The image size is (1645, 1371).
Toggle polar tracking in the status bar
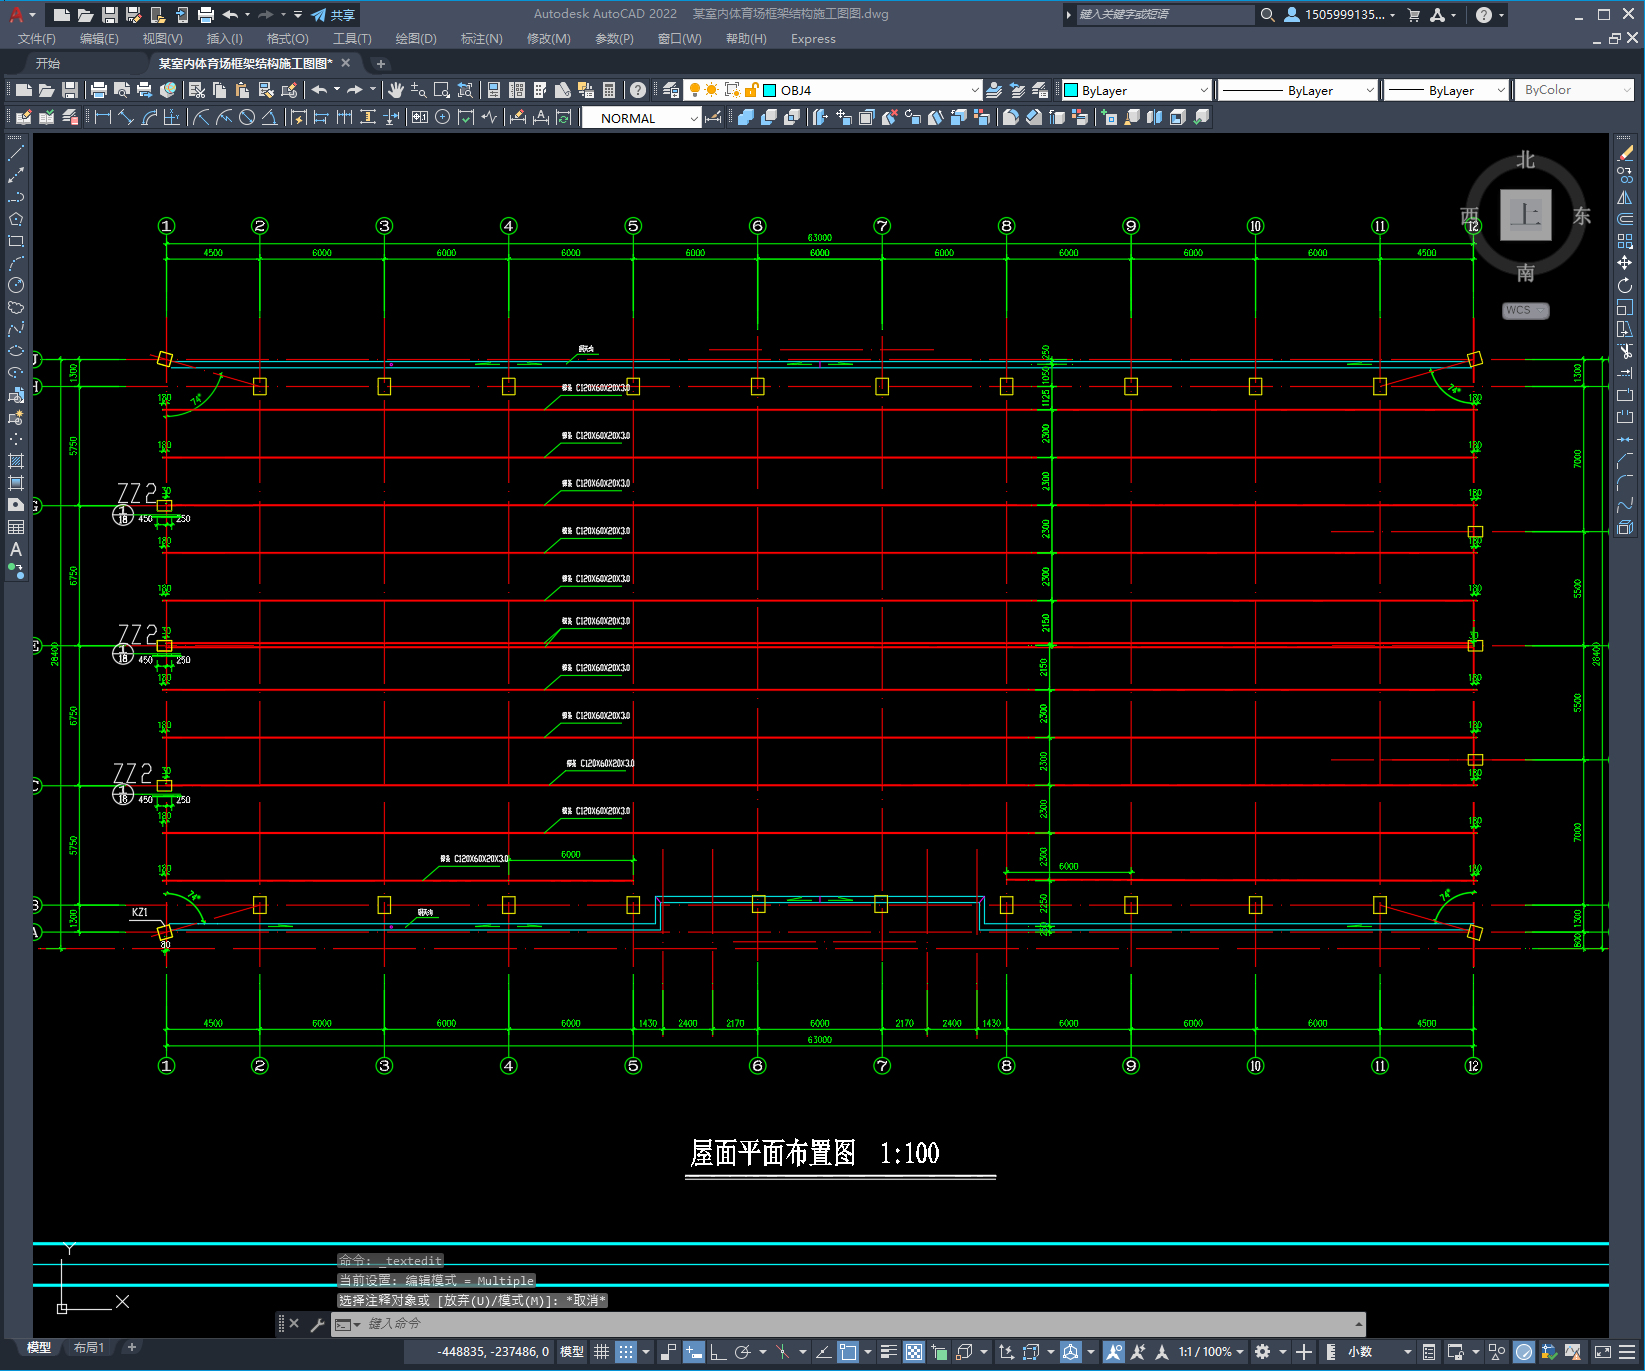tap(742, 1352)
